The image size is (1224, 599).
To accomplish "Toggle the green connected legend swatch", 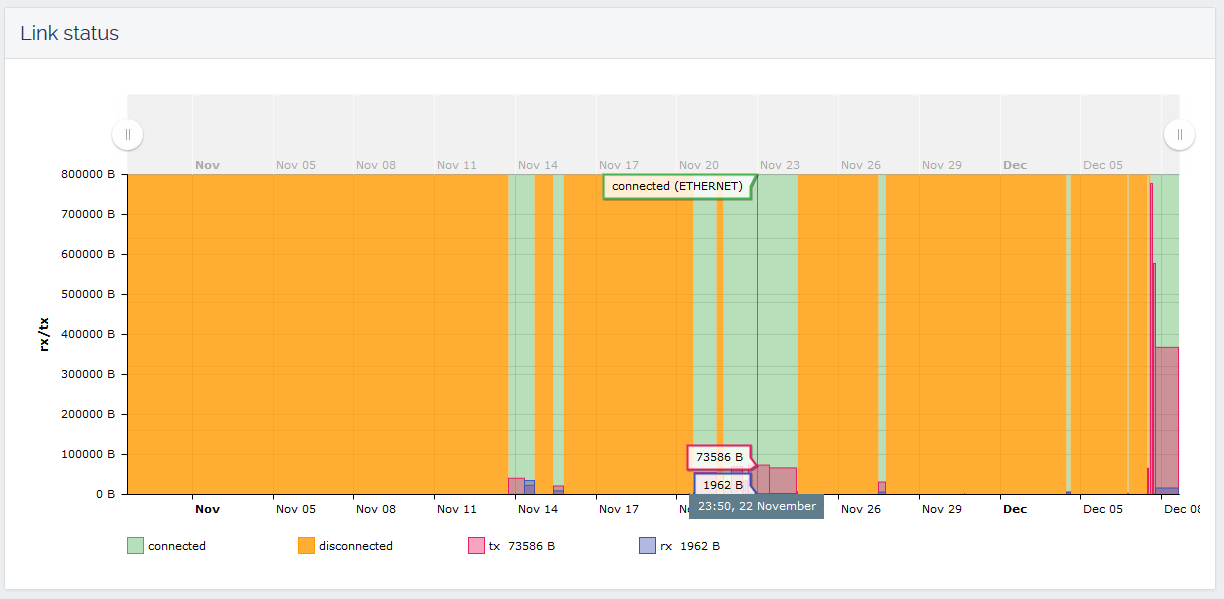I will pyautogui.click(x=135, y=546).
